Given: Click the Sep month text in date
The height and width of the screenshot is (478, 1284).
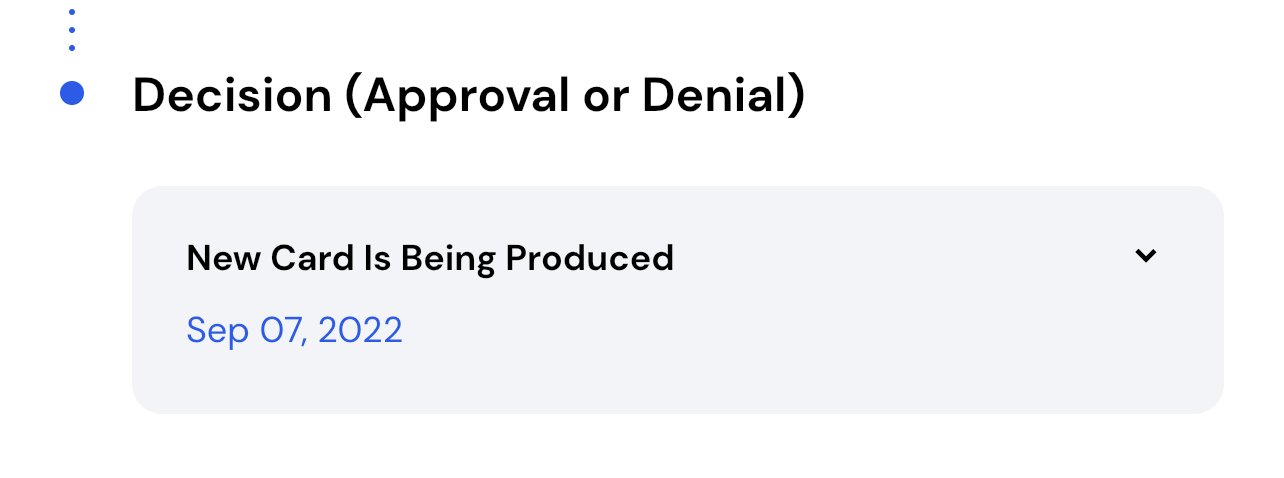Looking at the screenshot, I should 218,332.
